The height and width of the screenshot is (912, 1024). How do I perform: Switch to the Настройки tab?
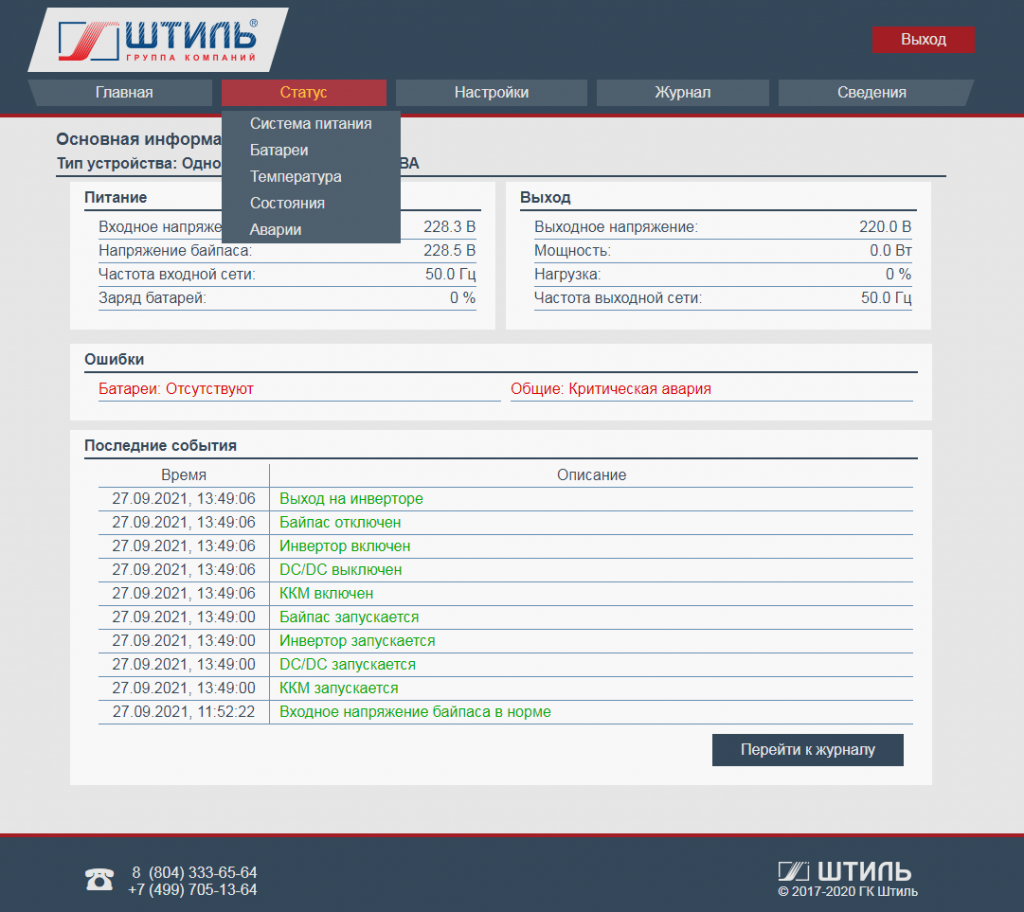click(491, 93)
